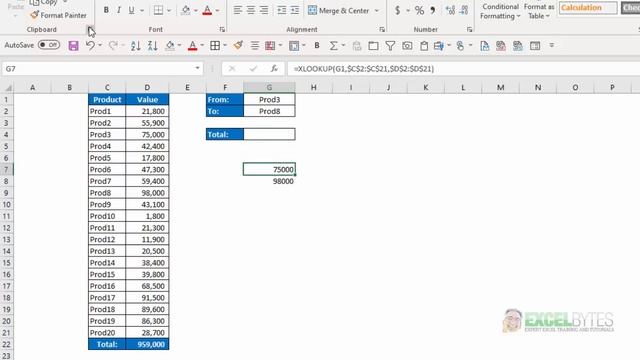This screenshot has width=640, height=360.
Task: Open Font group dialog launcher
Action: click(222, 29)
